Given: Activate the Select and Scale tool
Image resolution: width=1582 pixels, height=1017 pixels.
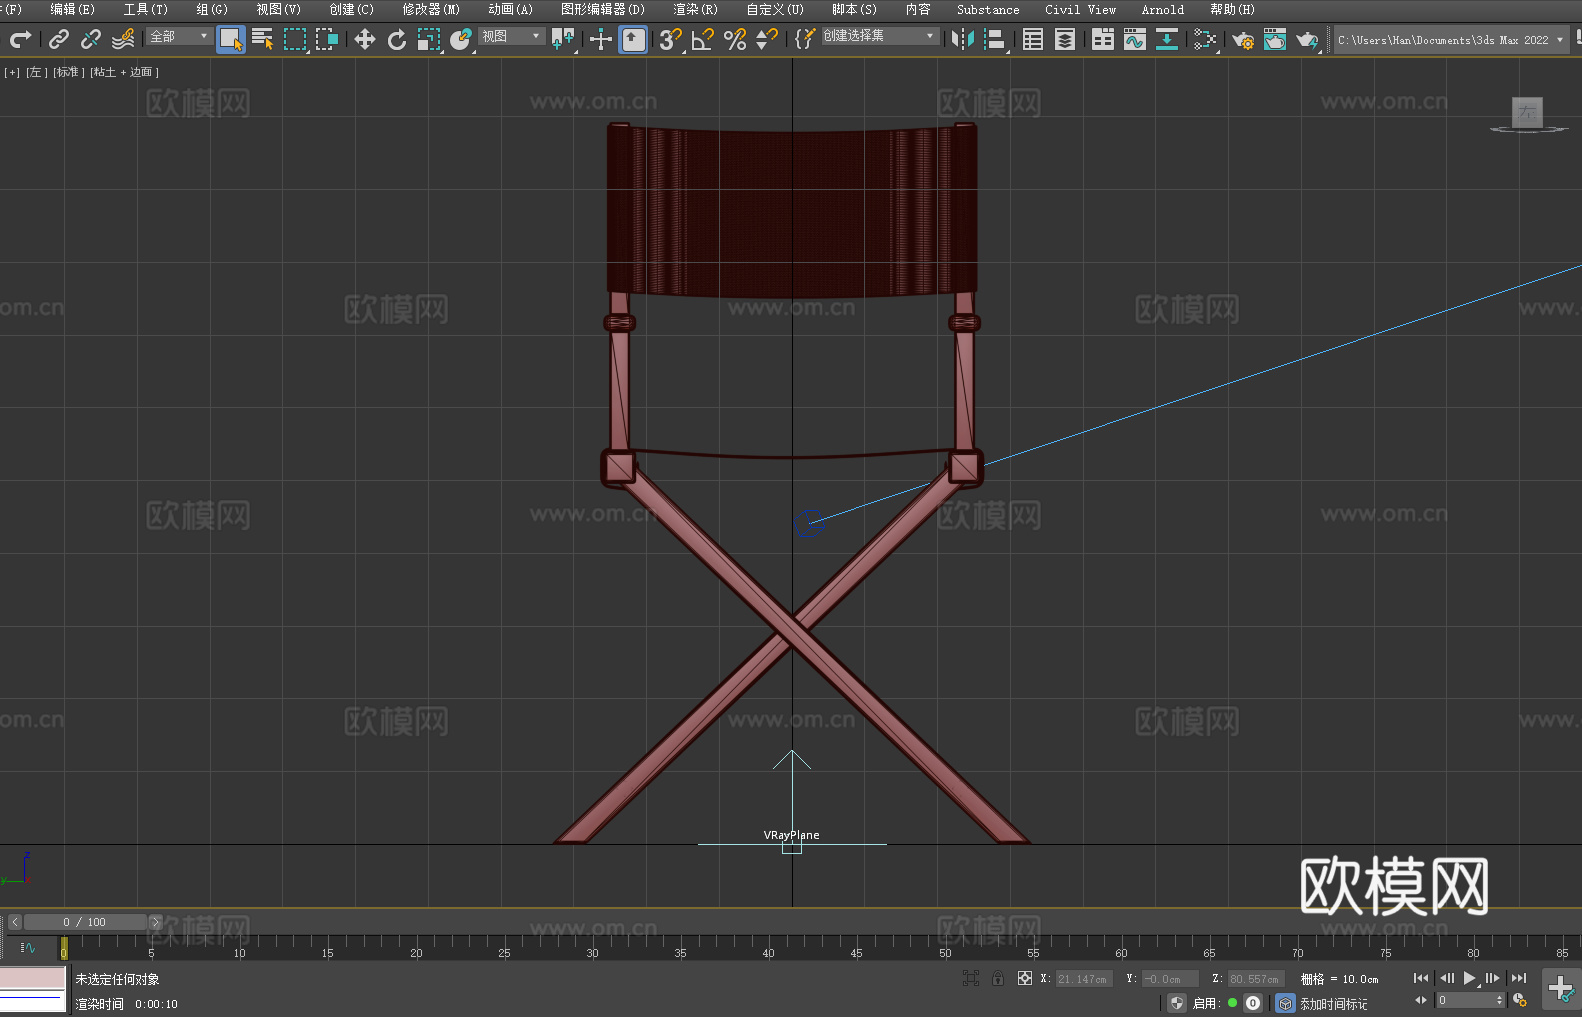Looking at the screenshot, I should (x=429, y=39).
